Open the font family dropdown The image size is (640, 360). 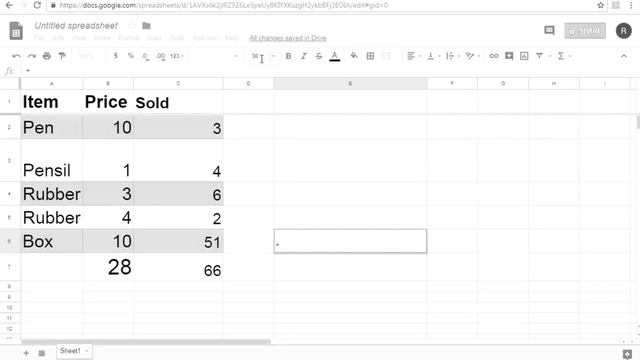click(x=214, y=56)
